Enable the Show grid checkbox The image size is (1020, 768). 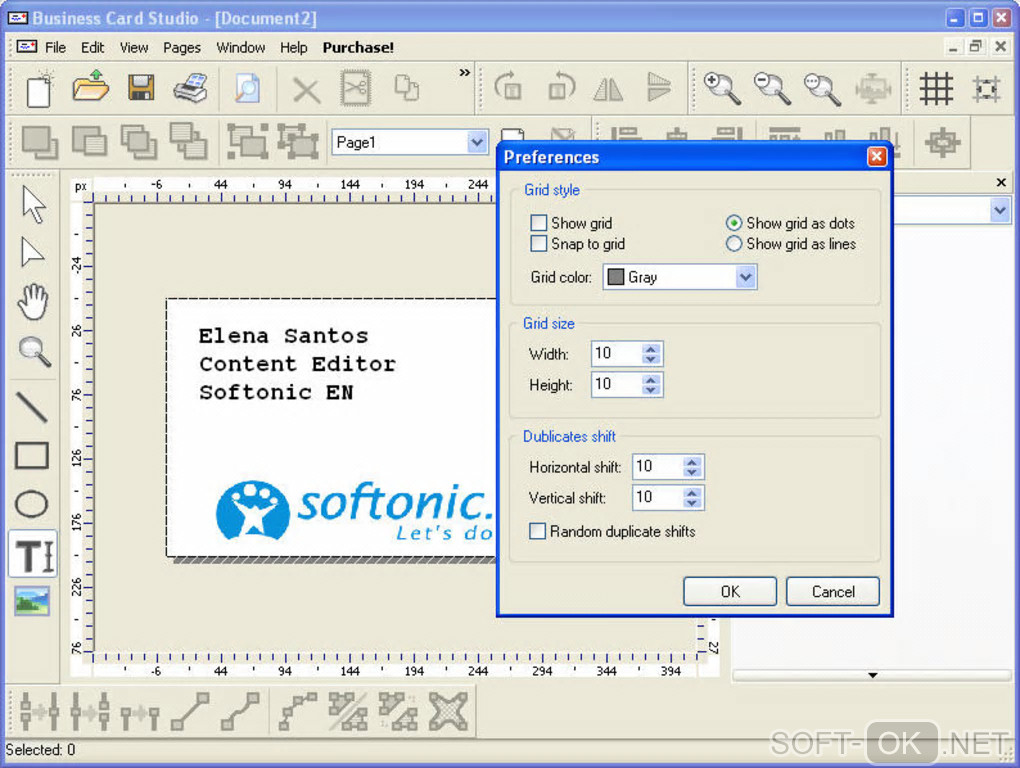click(x=539, y=223)
